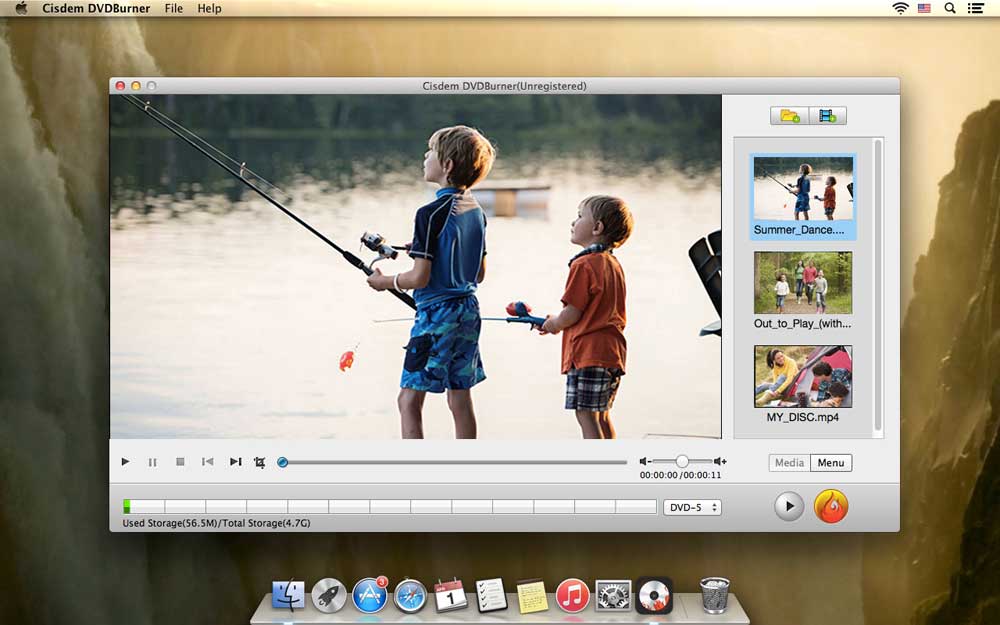
Task: Pause the video playback
Action: coord(152,462)
